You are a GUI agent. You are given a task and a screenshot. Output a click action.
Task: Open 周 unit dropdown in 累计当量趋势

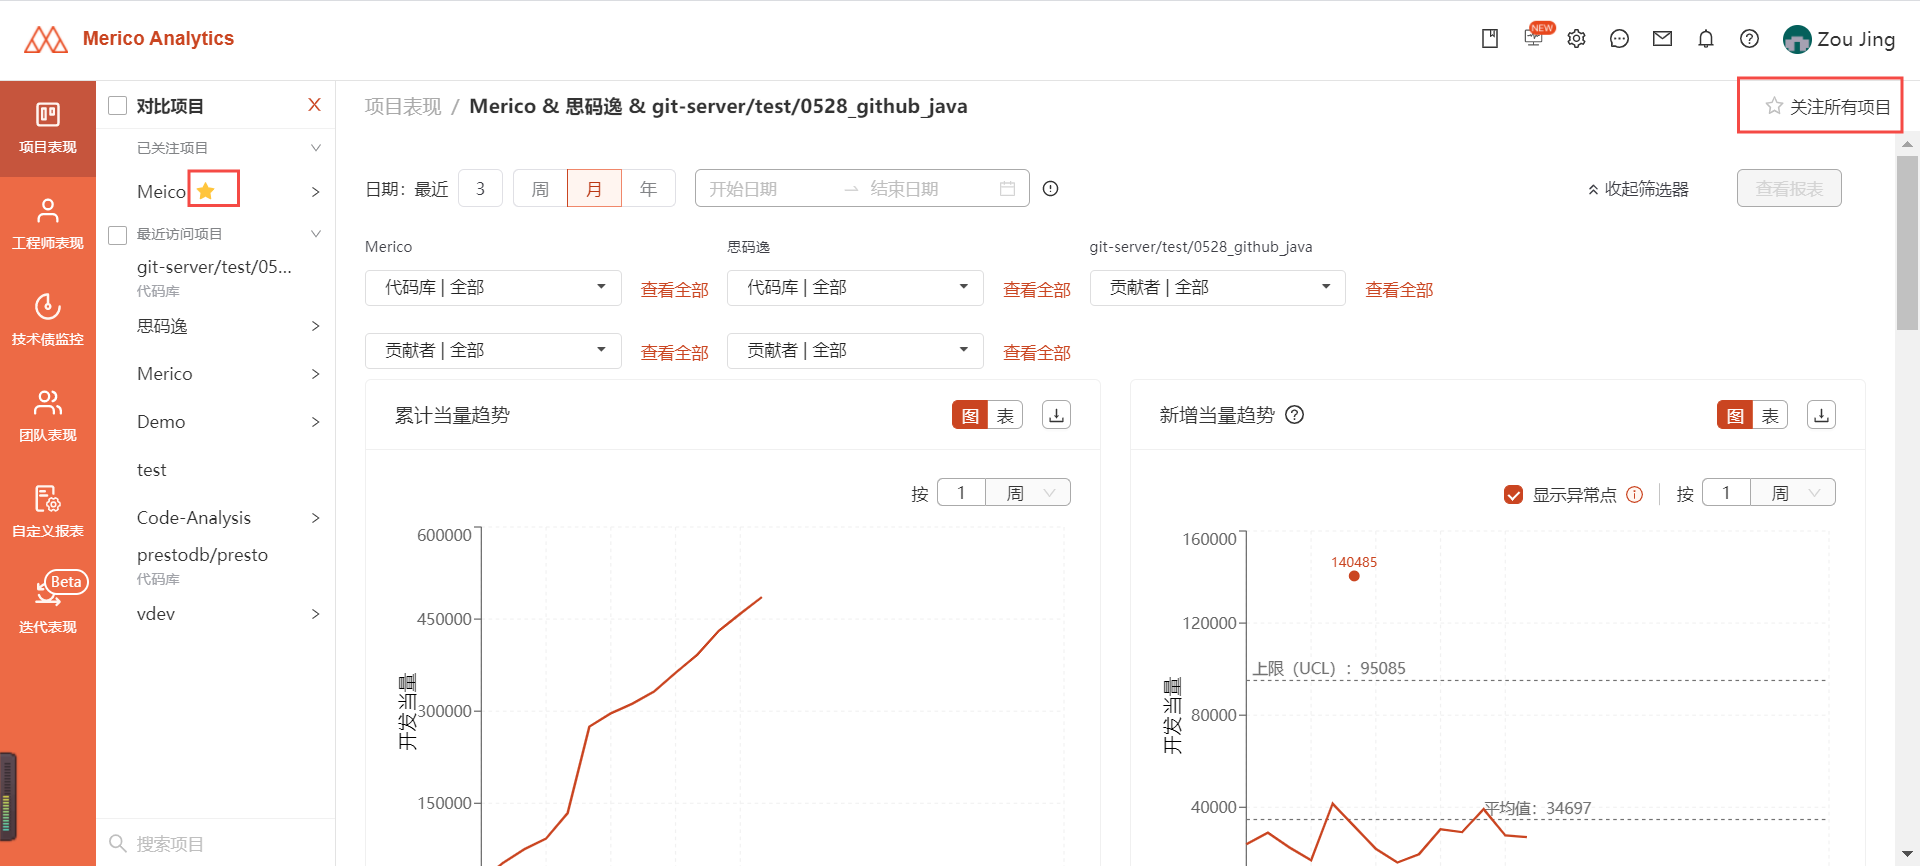pyautogui.click(x=1028, y=492)
